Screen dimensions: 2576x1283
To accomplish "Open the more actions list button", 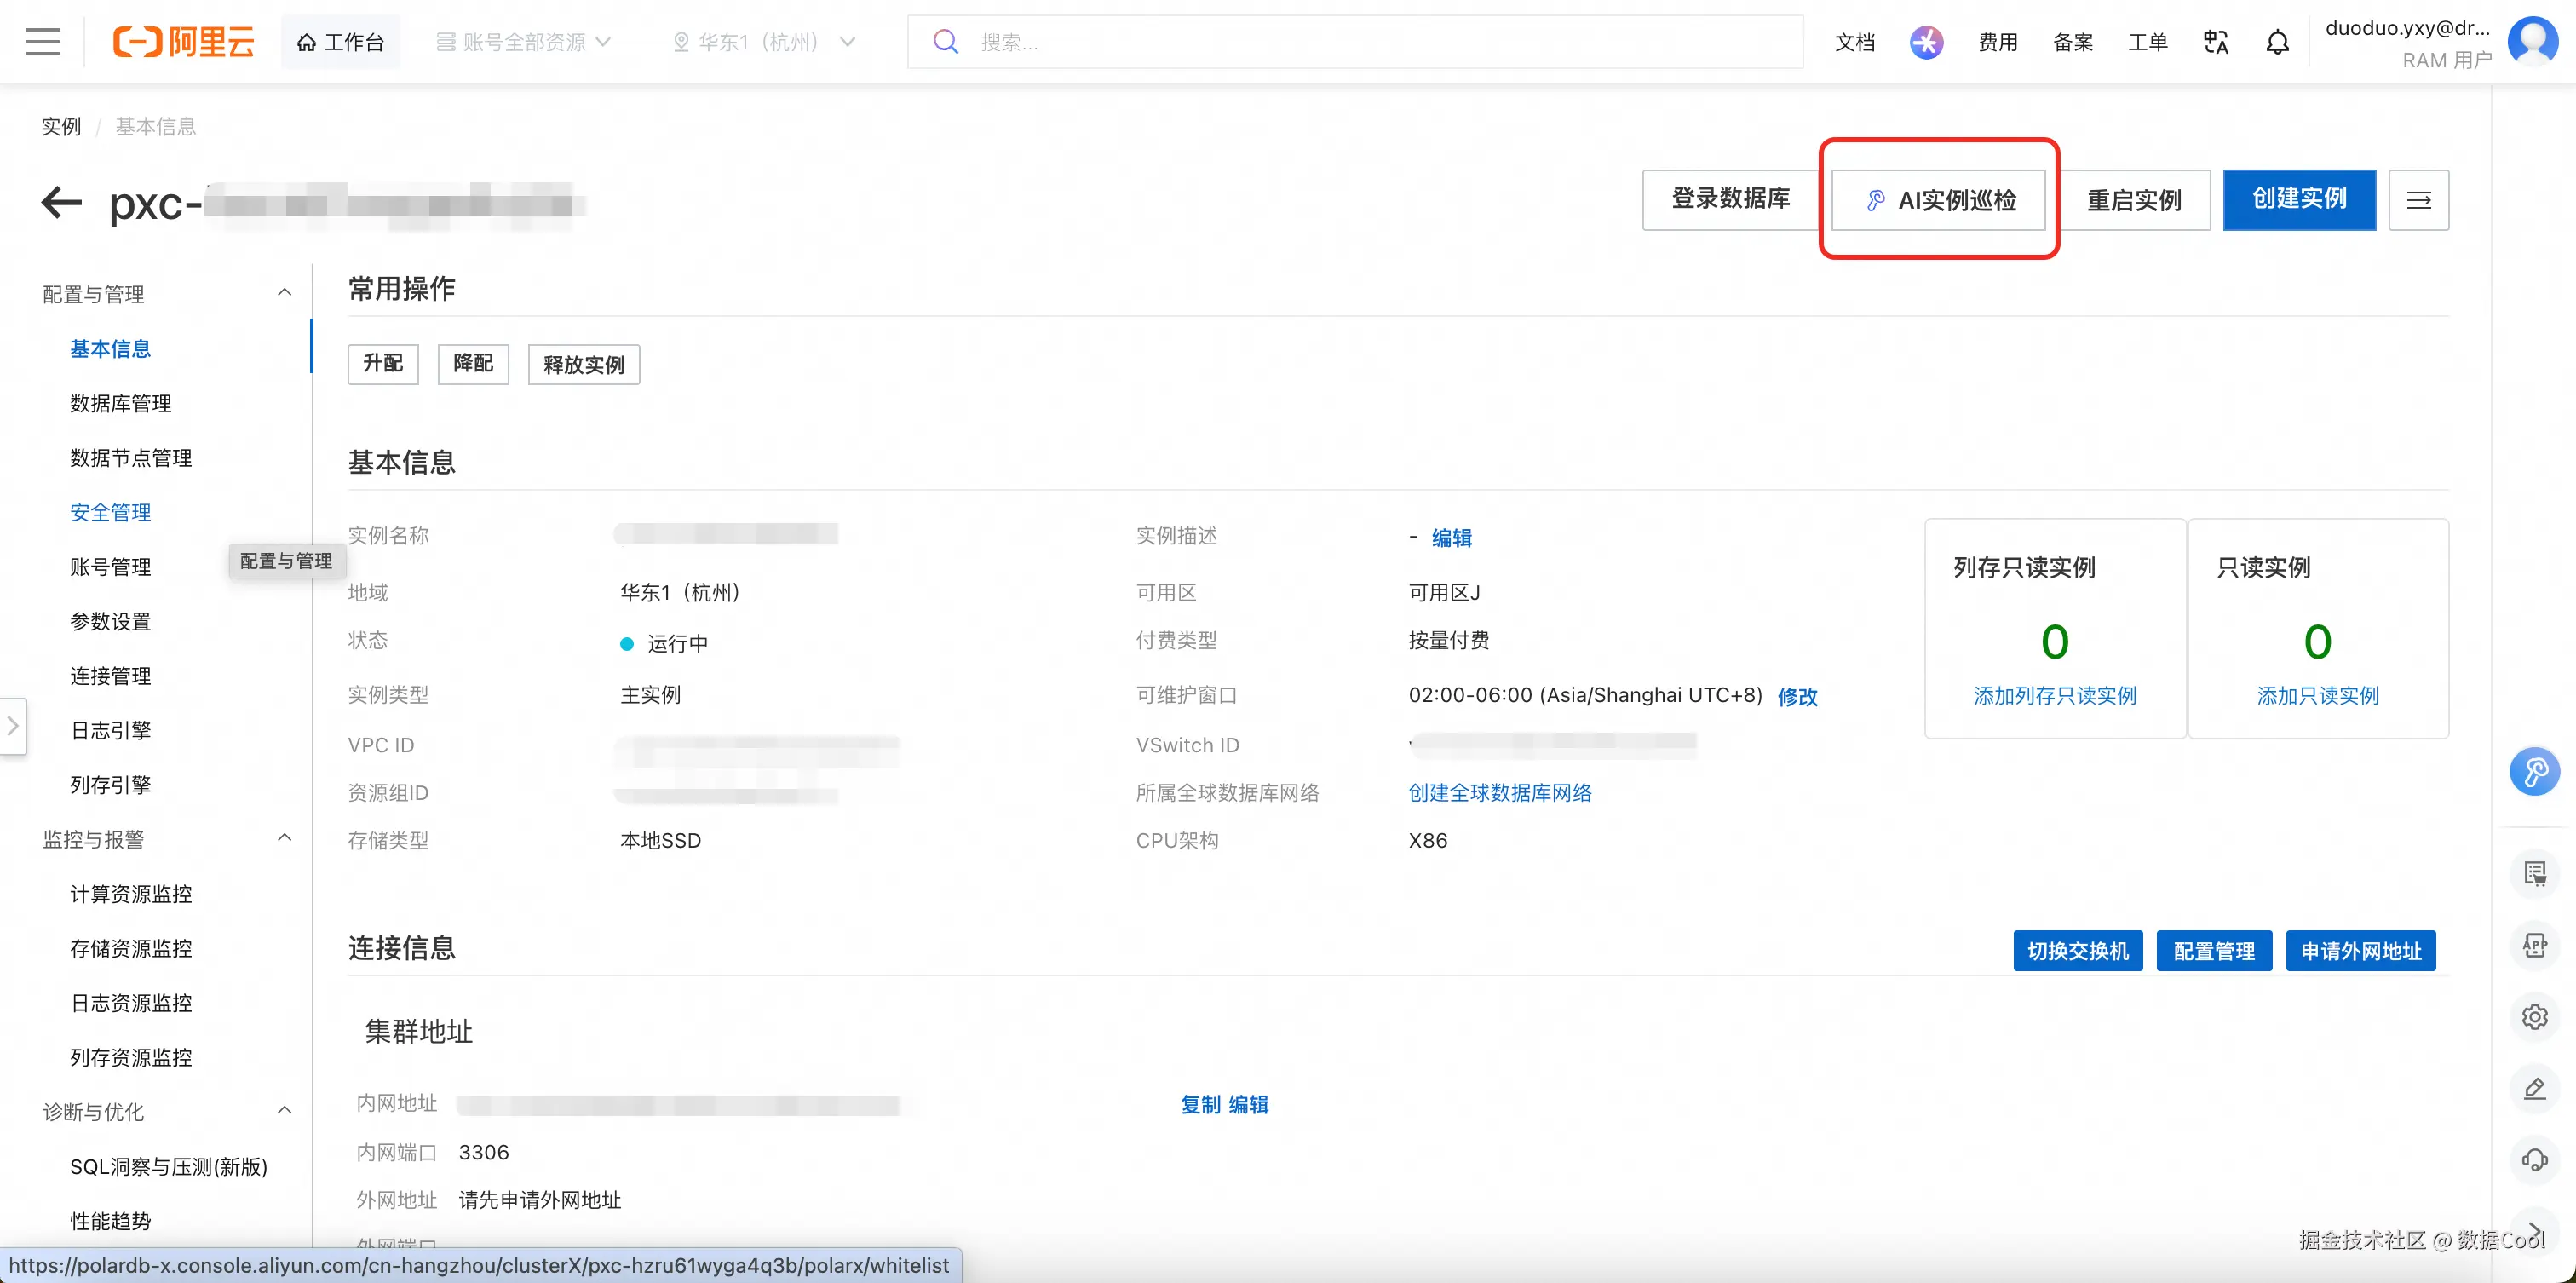I will (2418, 200).
